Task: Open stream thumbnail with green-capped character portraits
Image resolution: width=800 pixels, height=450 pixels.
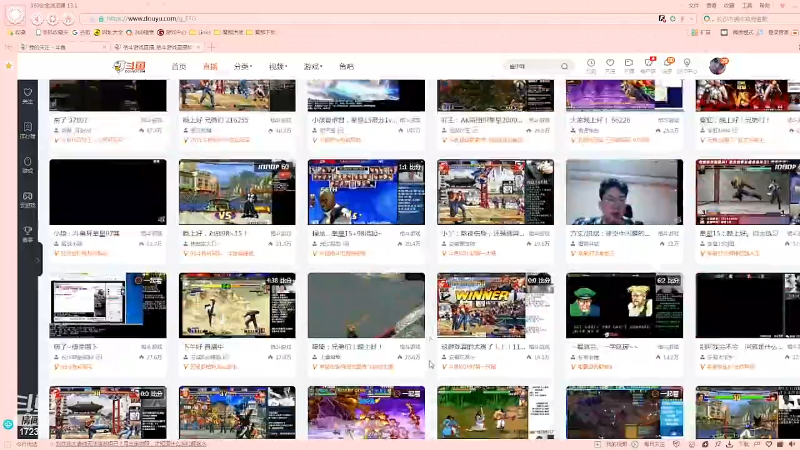Action: (624, 305)
